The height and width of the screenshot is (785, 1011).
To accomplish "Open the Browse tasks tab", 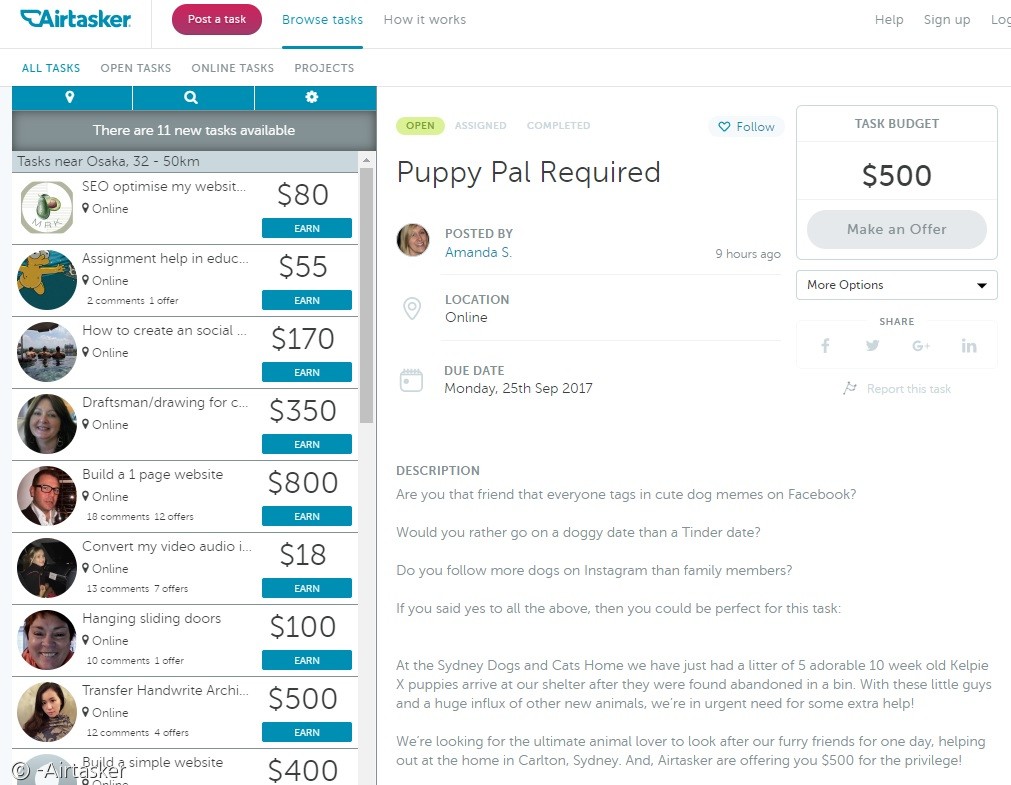I will [322, 20].
